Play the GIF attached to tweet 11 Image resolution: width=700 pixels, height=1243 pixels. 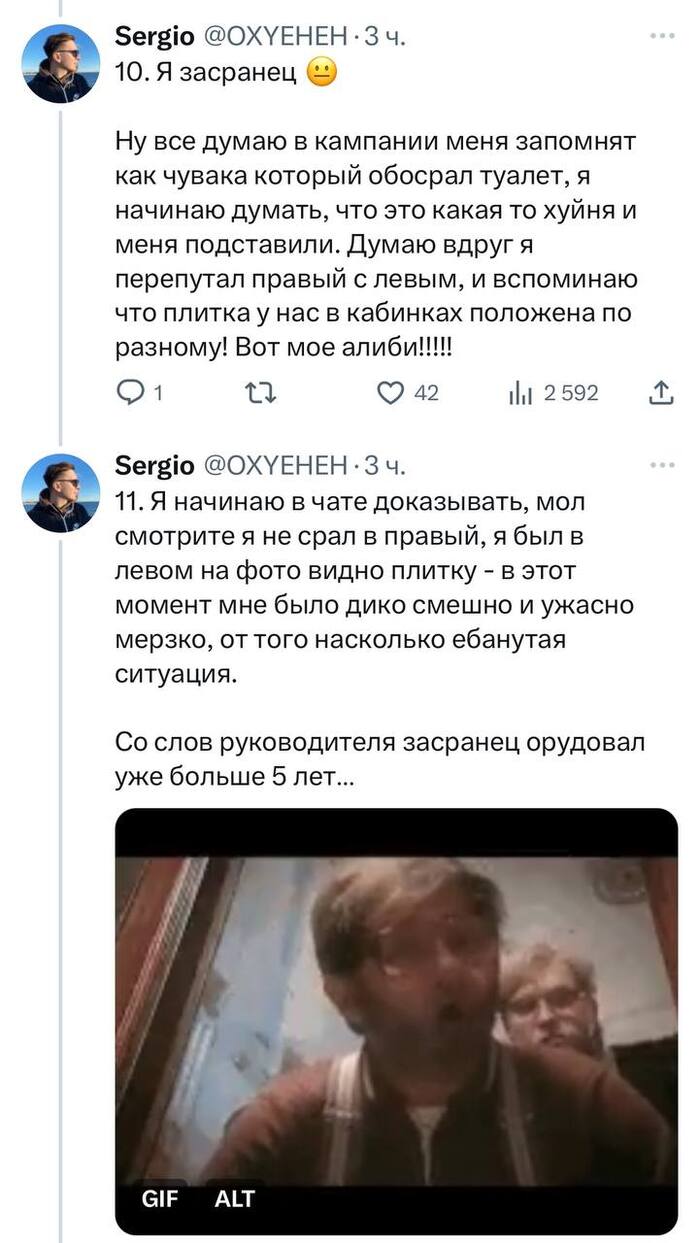(x=396, y=1010)
